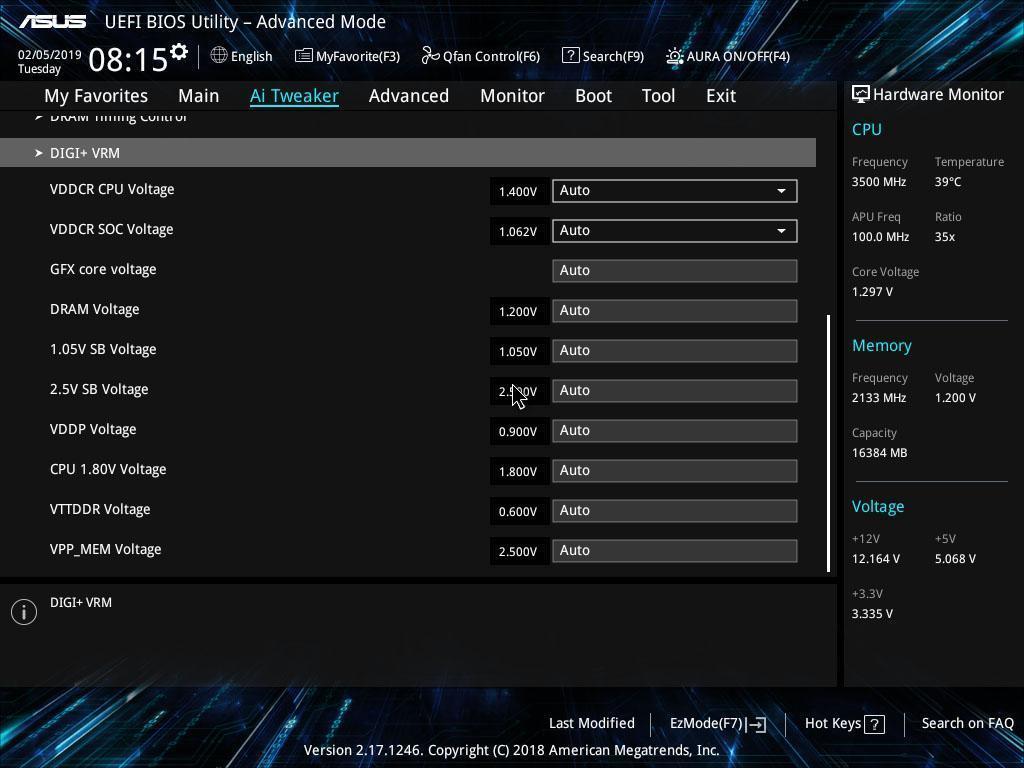Viewport: 1024px width, 768px height.
Task: Open Qfan Control fan icon
Action: coord(430,56)
